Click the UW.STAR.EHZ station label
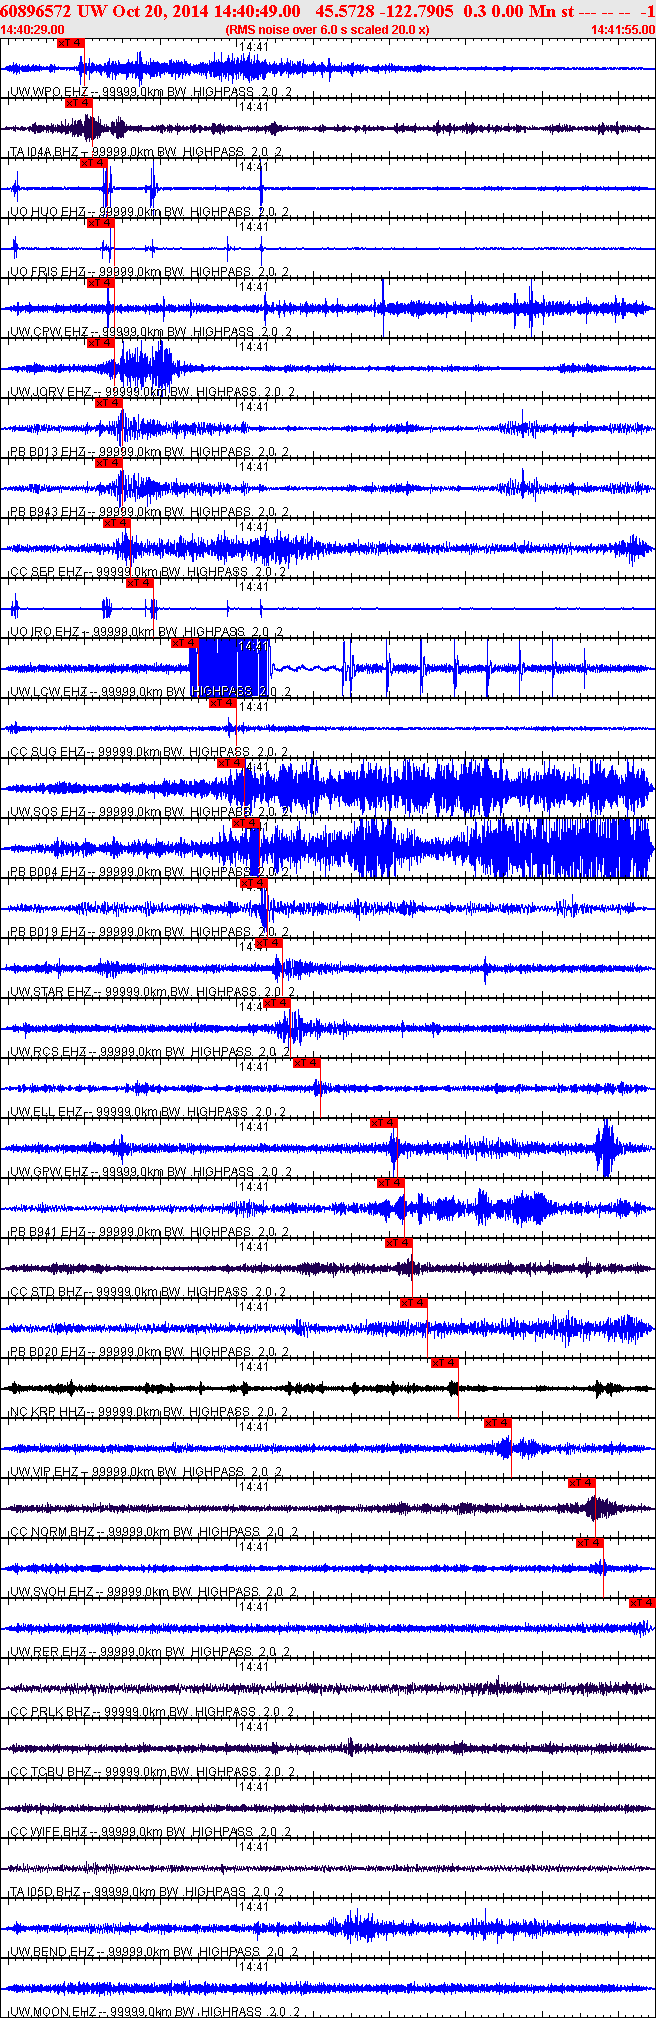 [51, 992]
